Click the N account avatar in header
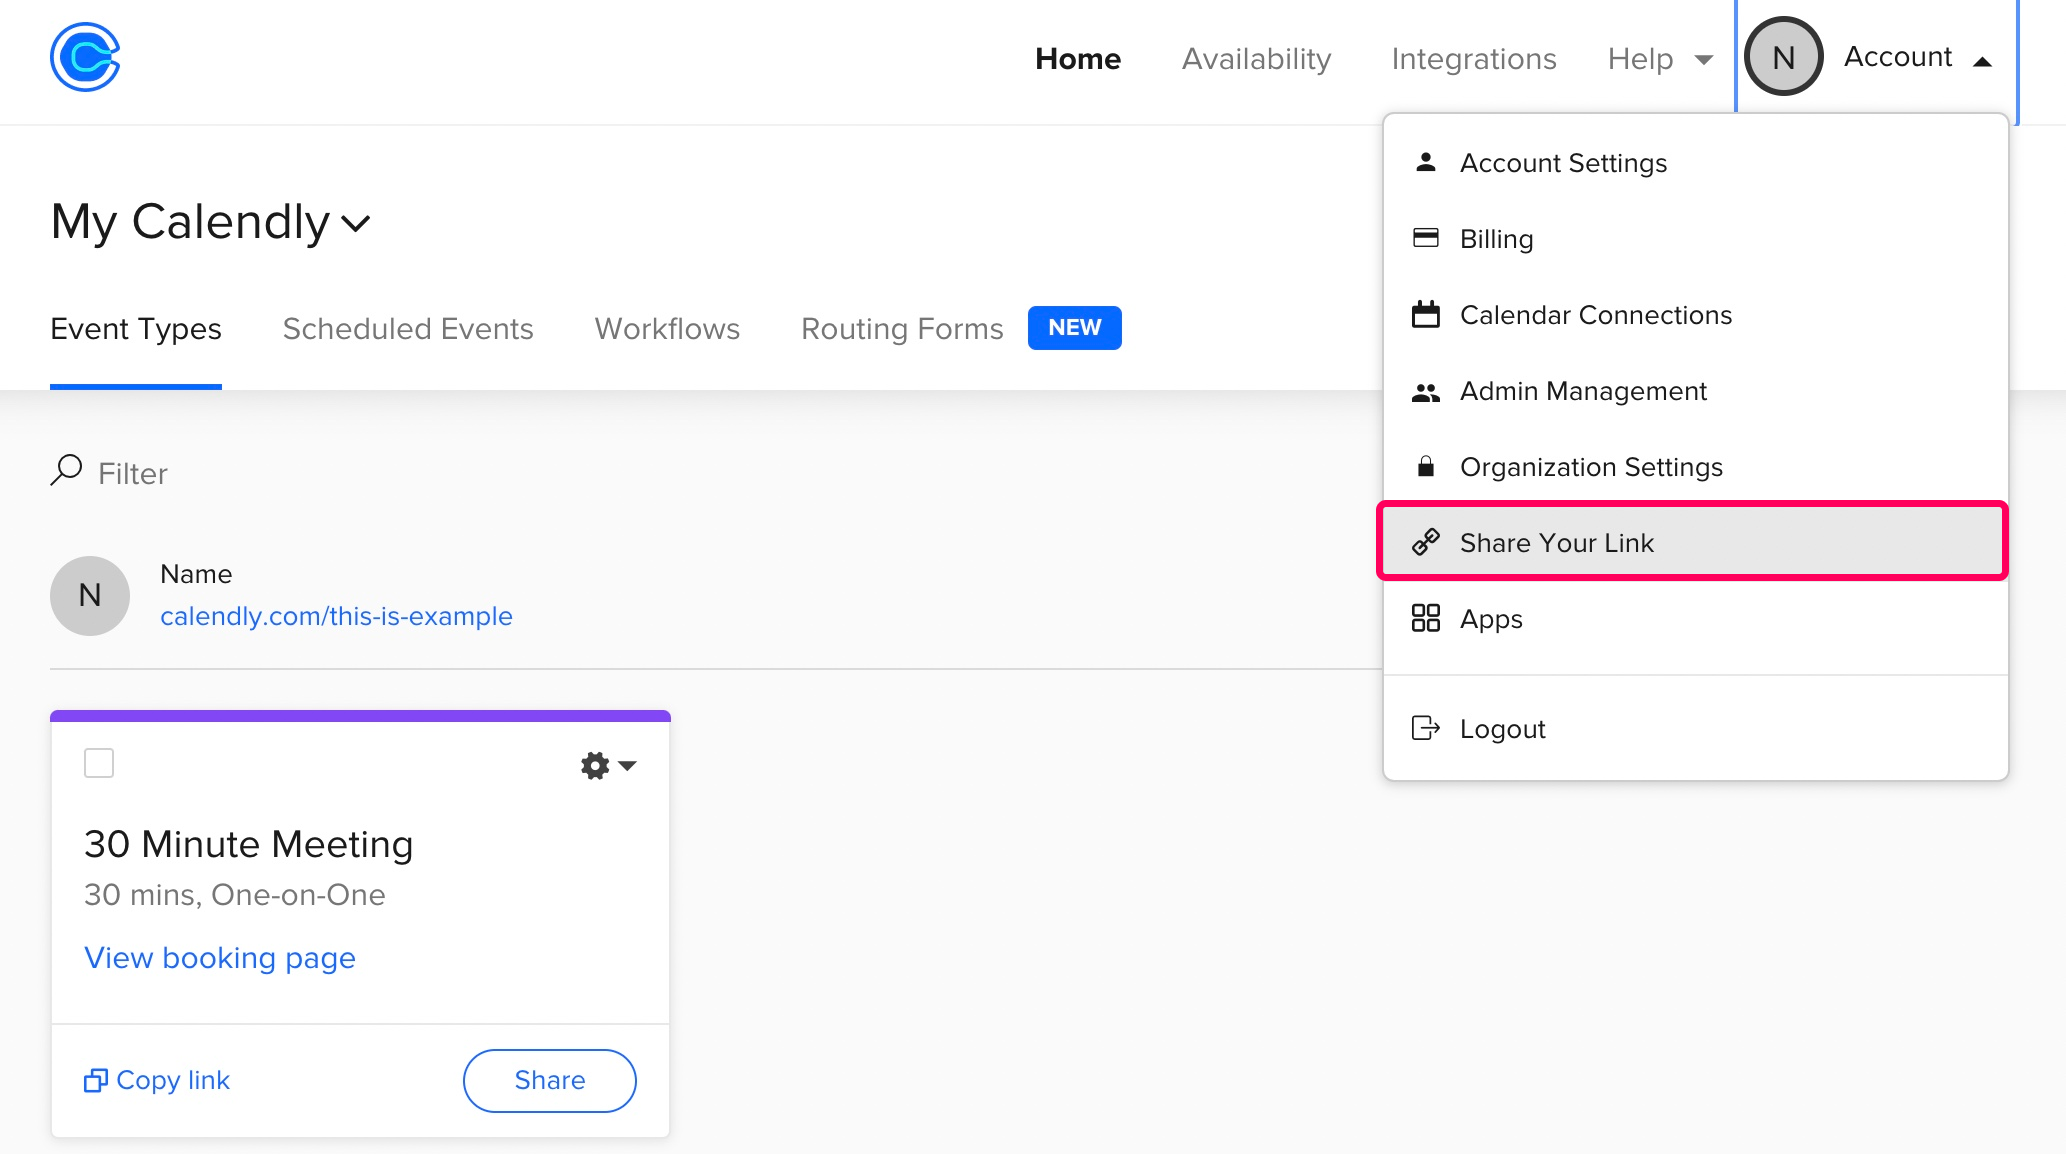The height and width of the screenshot is (1154, 2066). tap(1783, 57)
